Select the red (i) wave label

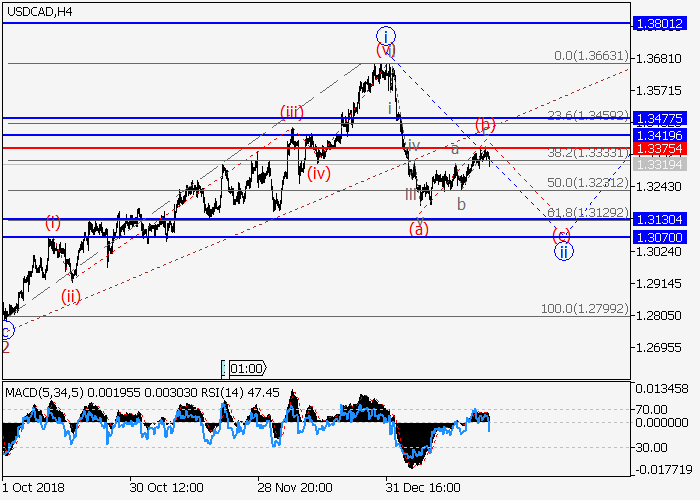52,222
